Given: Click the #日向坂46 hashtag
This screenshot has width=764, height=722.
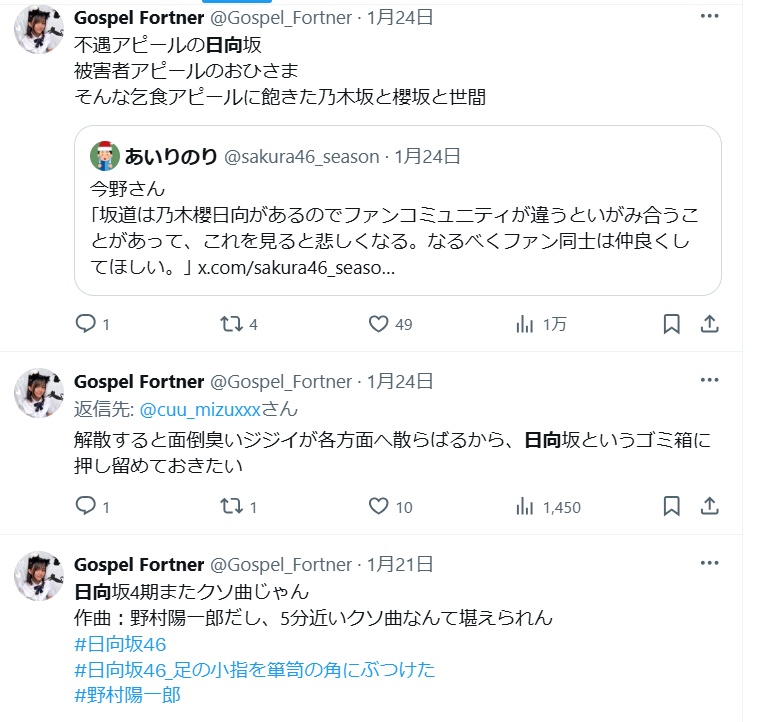Looking at the screenshot, I should point(120,644).
